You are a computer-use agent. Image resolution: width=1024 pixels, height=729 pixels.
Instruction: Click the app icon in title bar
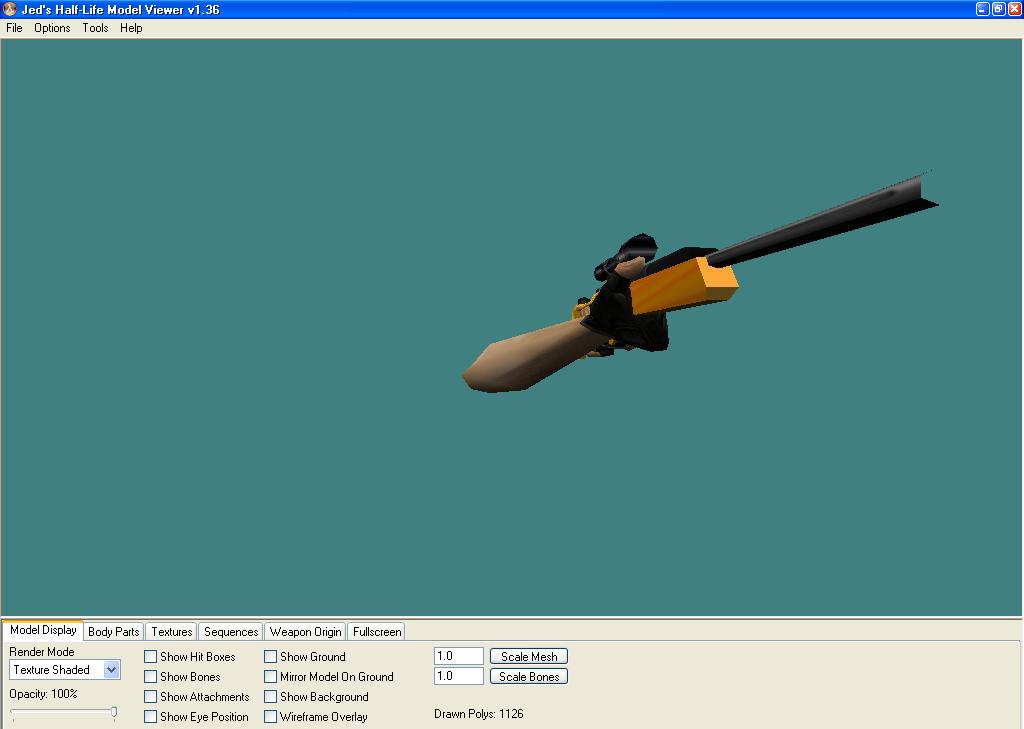(x=9, y=9)
